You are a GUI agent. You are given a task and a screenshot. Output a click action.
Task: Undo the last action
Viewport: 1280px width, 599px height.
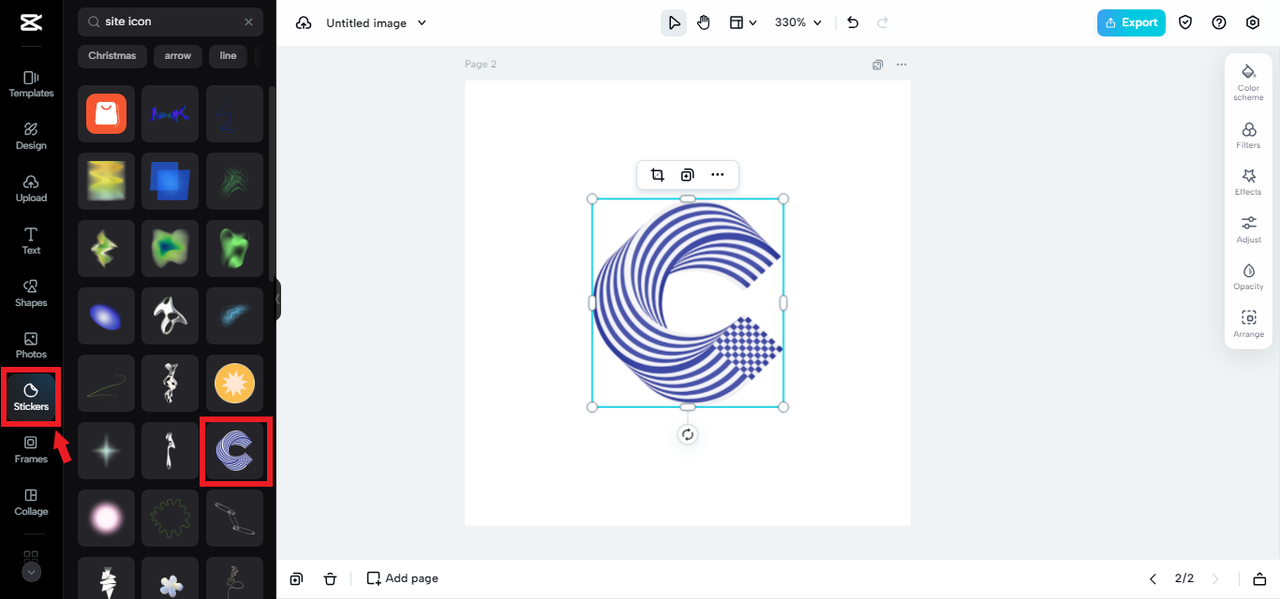(853, 23)
